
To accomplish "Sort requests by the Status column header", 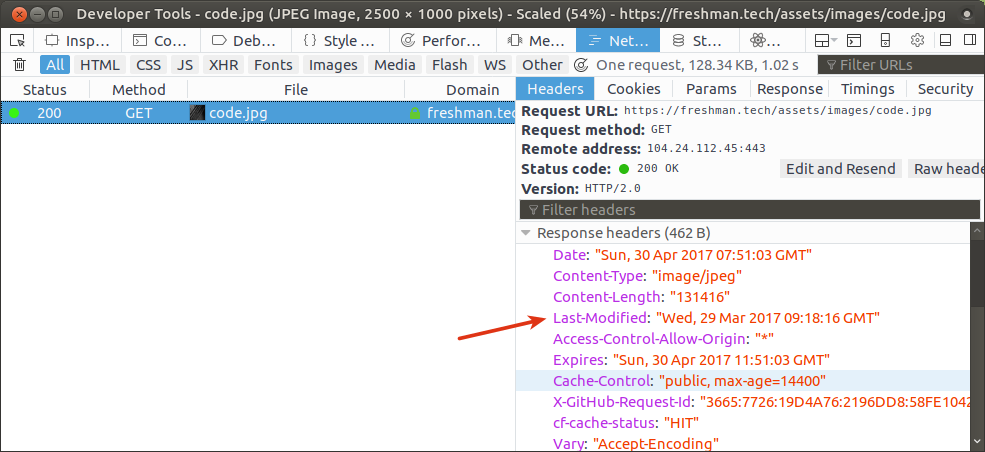I will [44, 89].
